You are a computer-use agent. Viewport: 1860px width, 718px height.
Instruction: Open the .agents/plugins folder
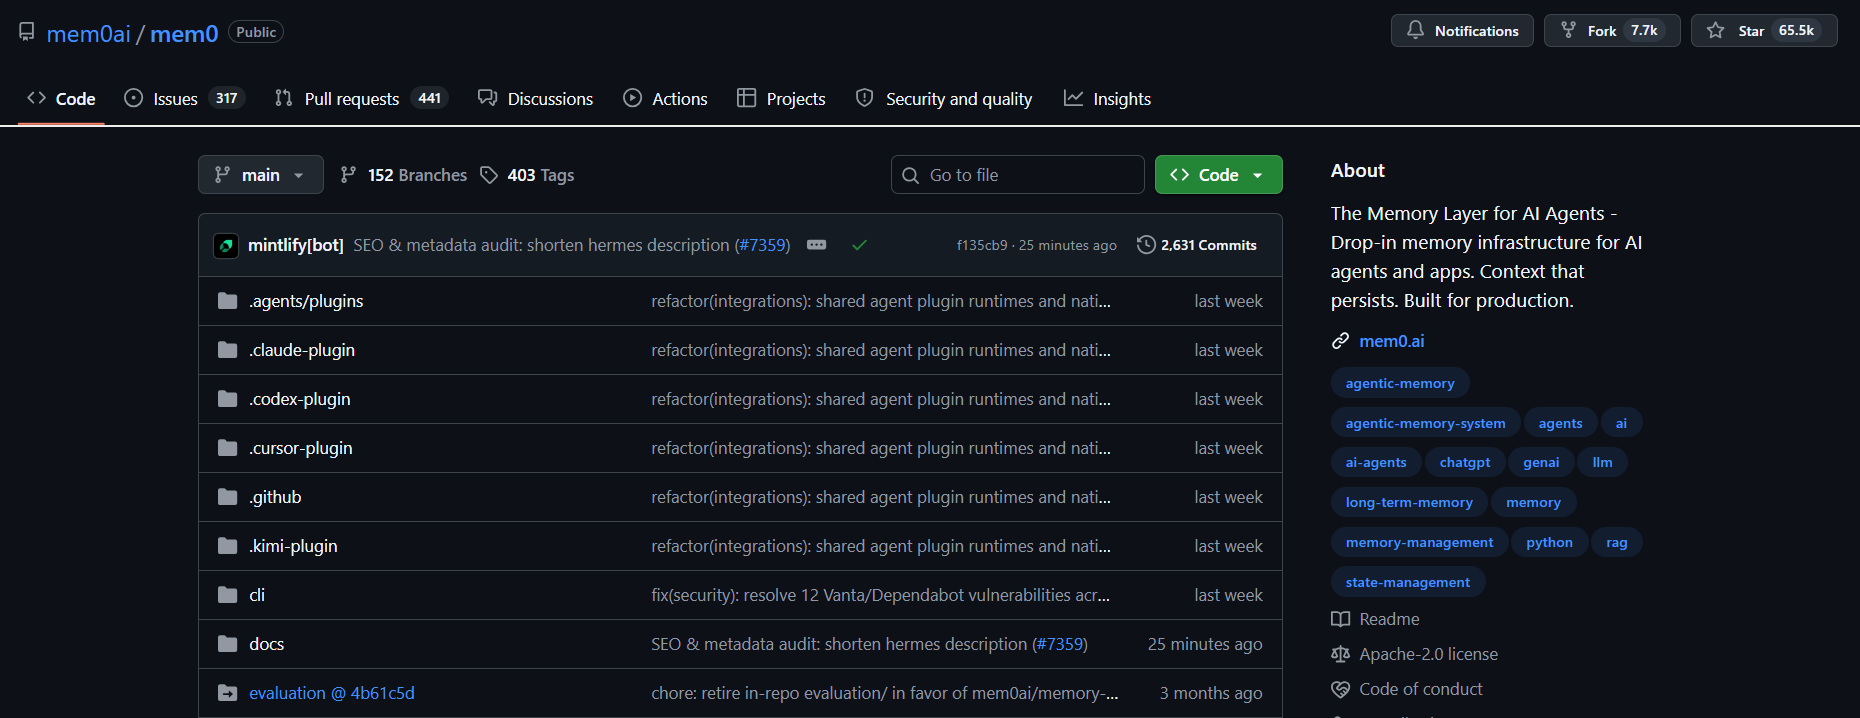tap(306, 301)
